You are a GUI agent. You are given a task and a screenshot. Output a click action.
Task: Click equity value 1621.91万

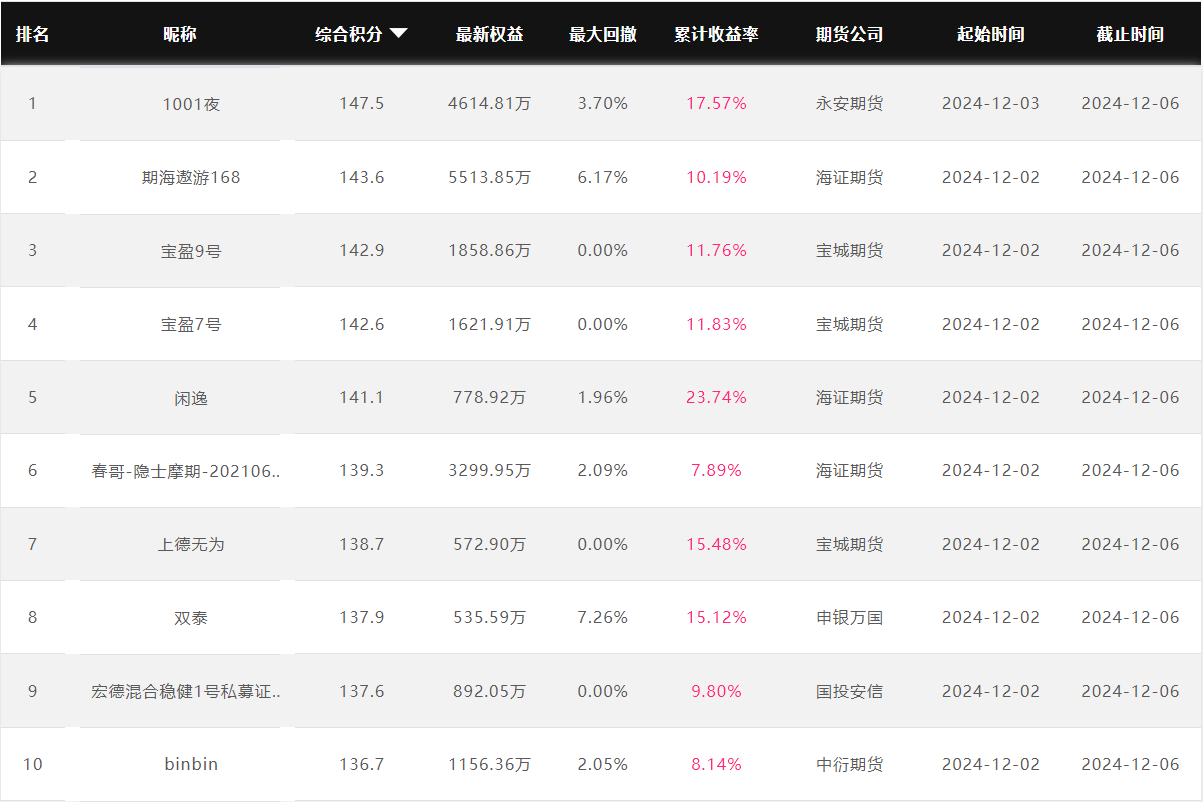coord(489,324)
